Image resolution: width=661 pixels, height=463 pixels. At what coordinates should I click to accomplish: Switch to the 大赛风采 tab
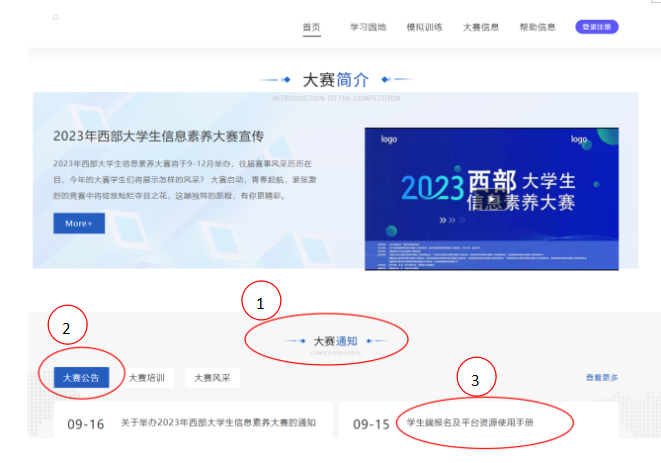point(211,378)
